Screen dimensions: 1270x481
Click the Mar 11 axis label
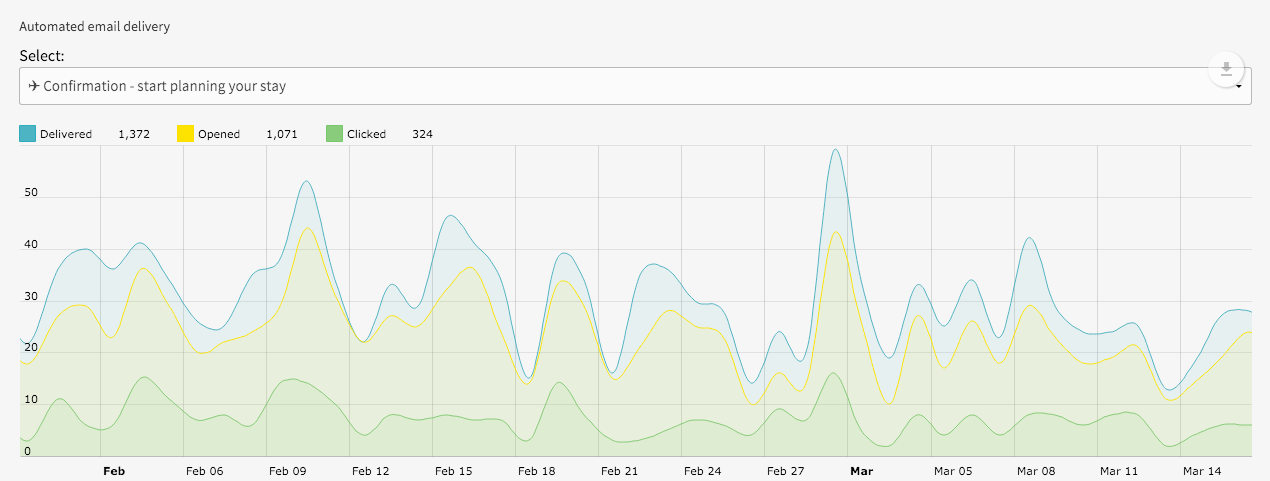(x=1118, y=470)
